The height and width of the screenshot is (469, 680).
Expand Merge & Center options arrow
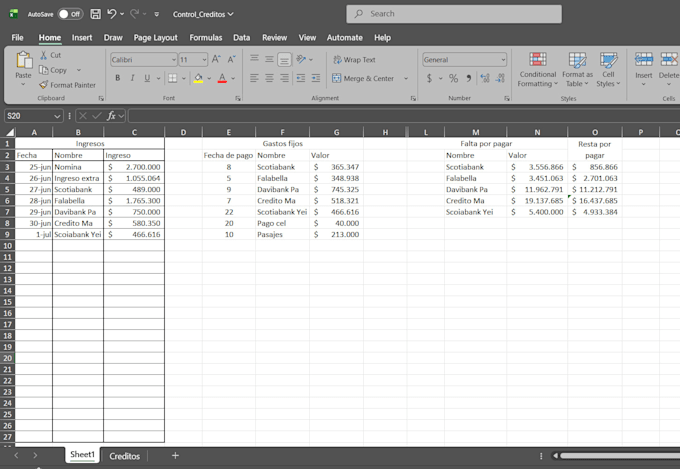pos(406,79)
